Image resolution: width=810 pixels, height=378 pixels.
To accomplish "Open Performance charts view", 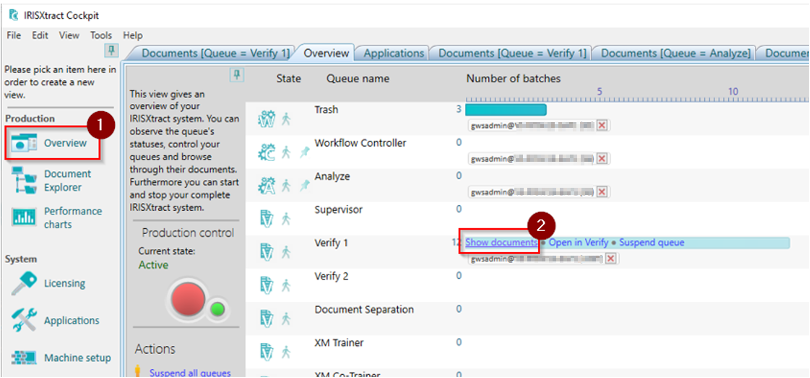I will pos(57,218).
